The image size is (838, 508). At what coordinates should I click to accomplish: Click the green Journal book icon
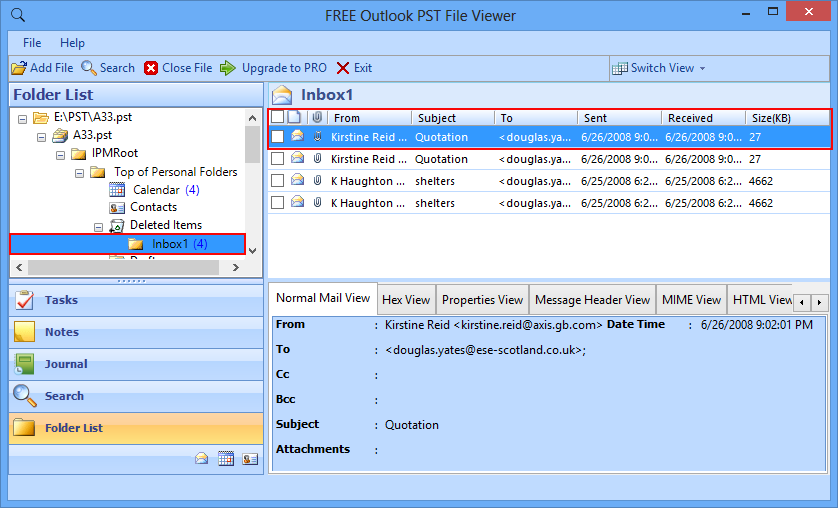(x=25, y=364)
